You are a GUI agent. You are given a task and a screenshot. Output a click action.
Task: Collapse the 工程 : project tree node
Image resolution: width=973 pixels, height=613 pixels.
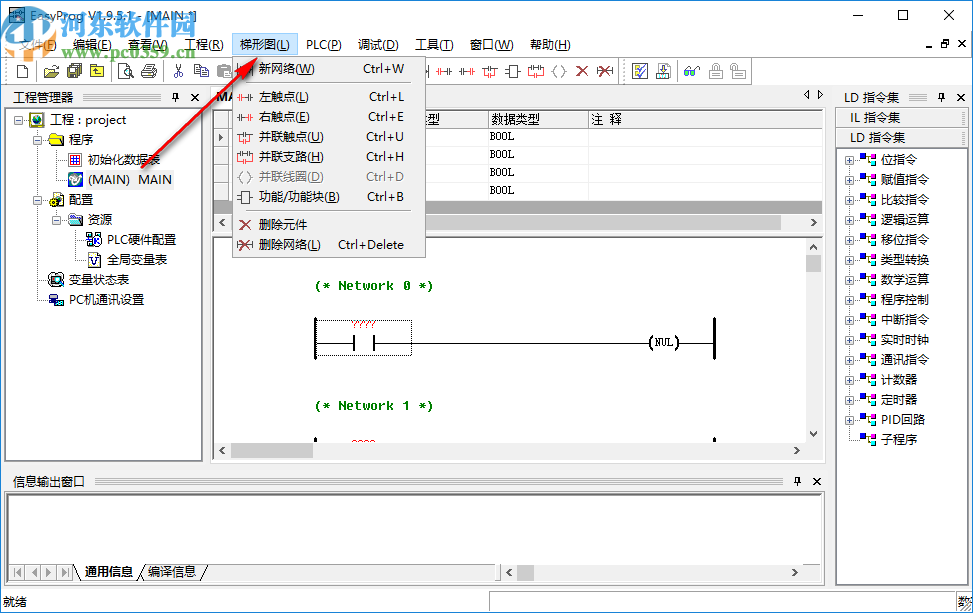18,120
